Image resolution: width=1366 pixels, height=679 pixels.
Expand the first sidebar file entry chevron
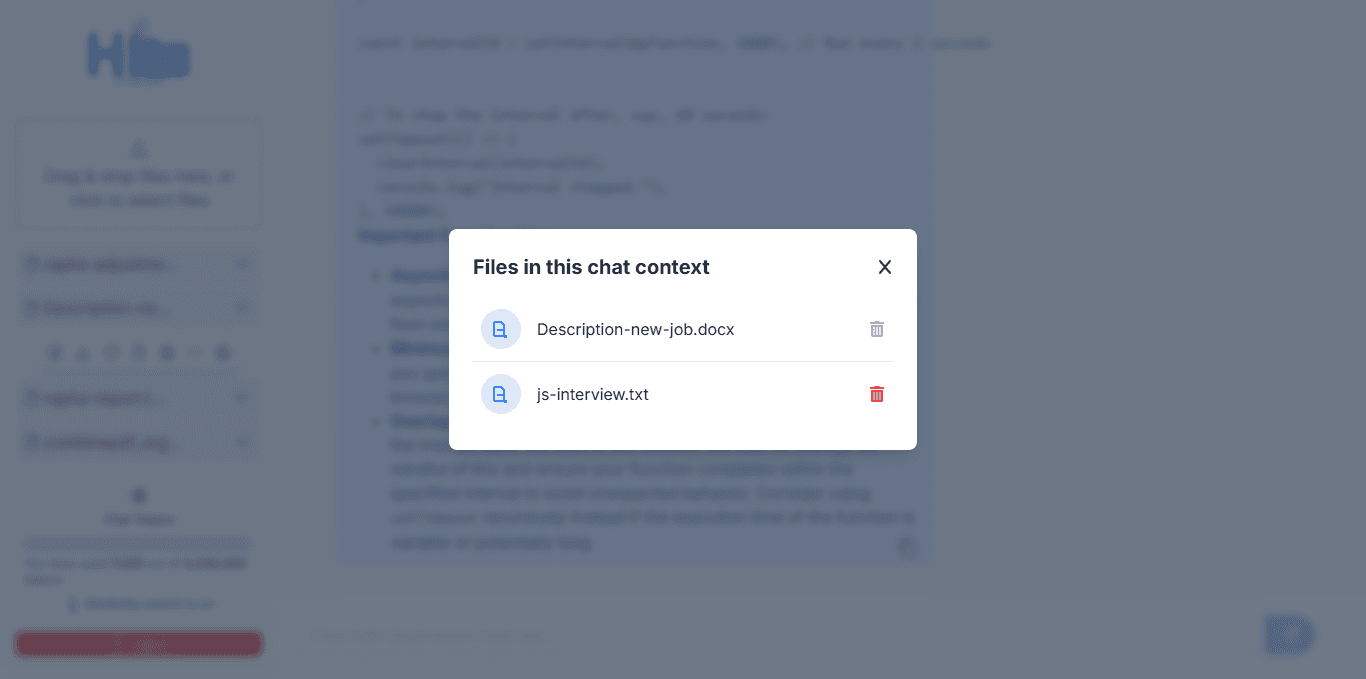click(241, 264)
